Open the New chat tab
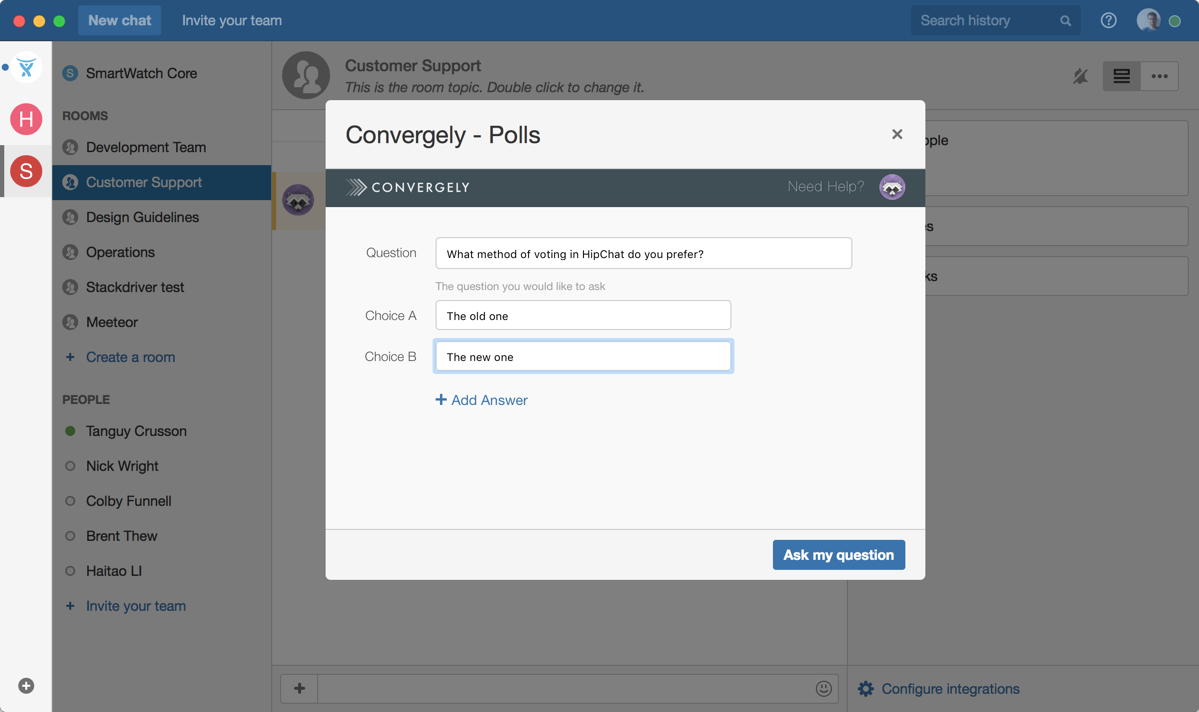The height and width of the screenshot is (712, 1199). click(x=119, y=20)
